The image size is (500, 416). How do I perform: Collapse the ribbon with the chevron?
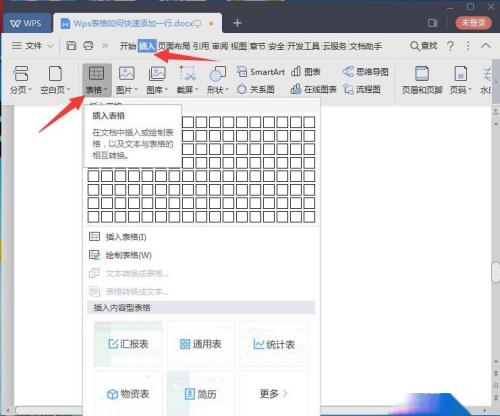(x=486, y=45)
